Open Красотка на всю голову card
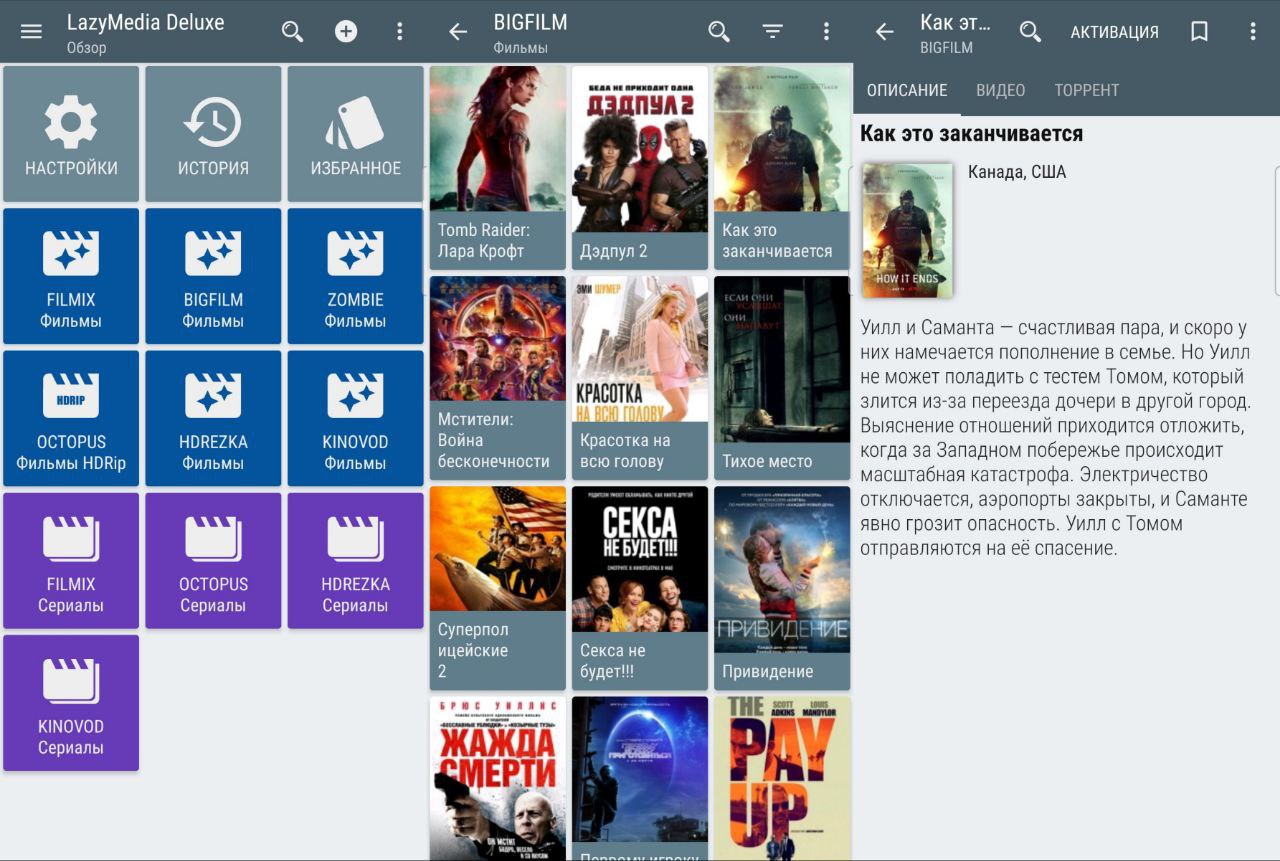Screen dimensions: 1280x861 (x=640, y=378)
